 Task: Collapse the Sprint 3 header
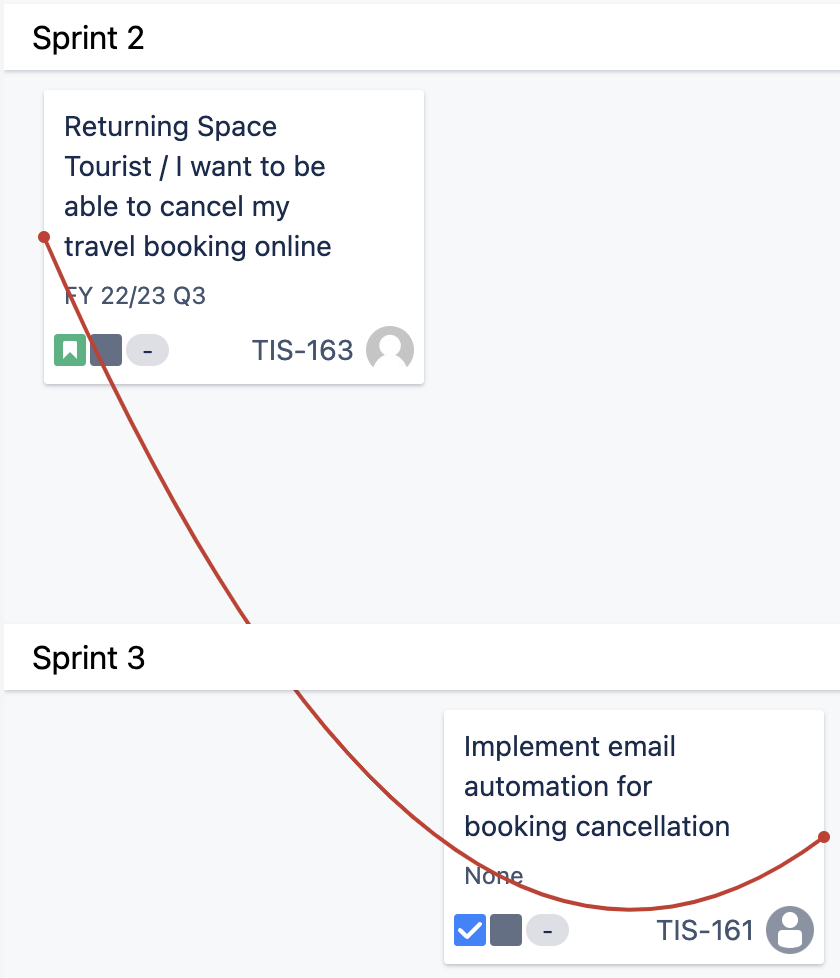point(88,658)
